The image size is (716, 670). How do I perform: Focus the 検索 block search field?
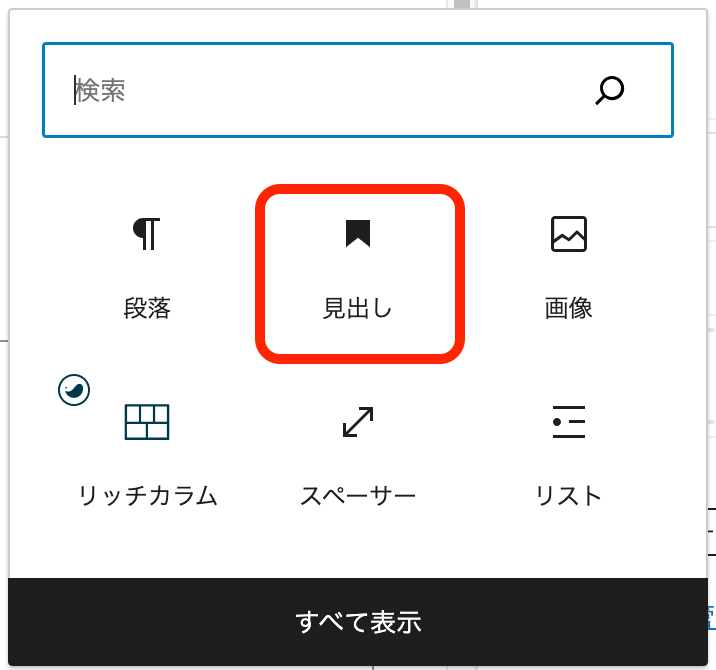click(358, 90)
